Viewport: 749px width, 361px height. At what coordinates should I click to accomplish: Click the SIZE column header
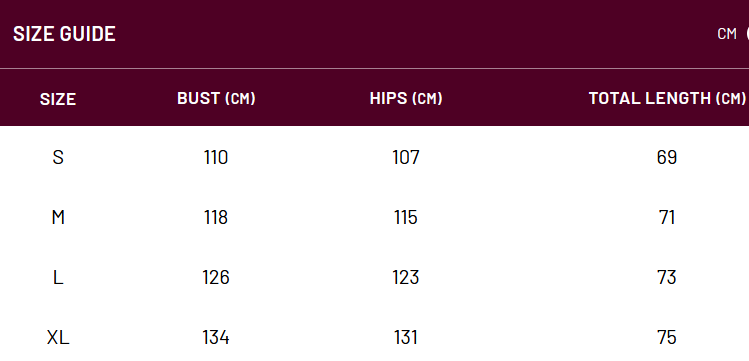click(x=58, y=99)
